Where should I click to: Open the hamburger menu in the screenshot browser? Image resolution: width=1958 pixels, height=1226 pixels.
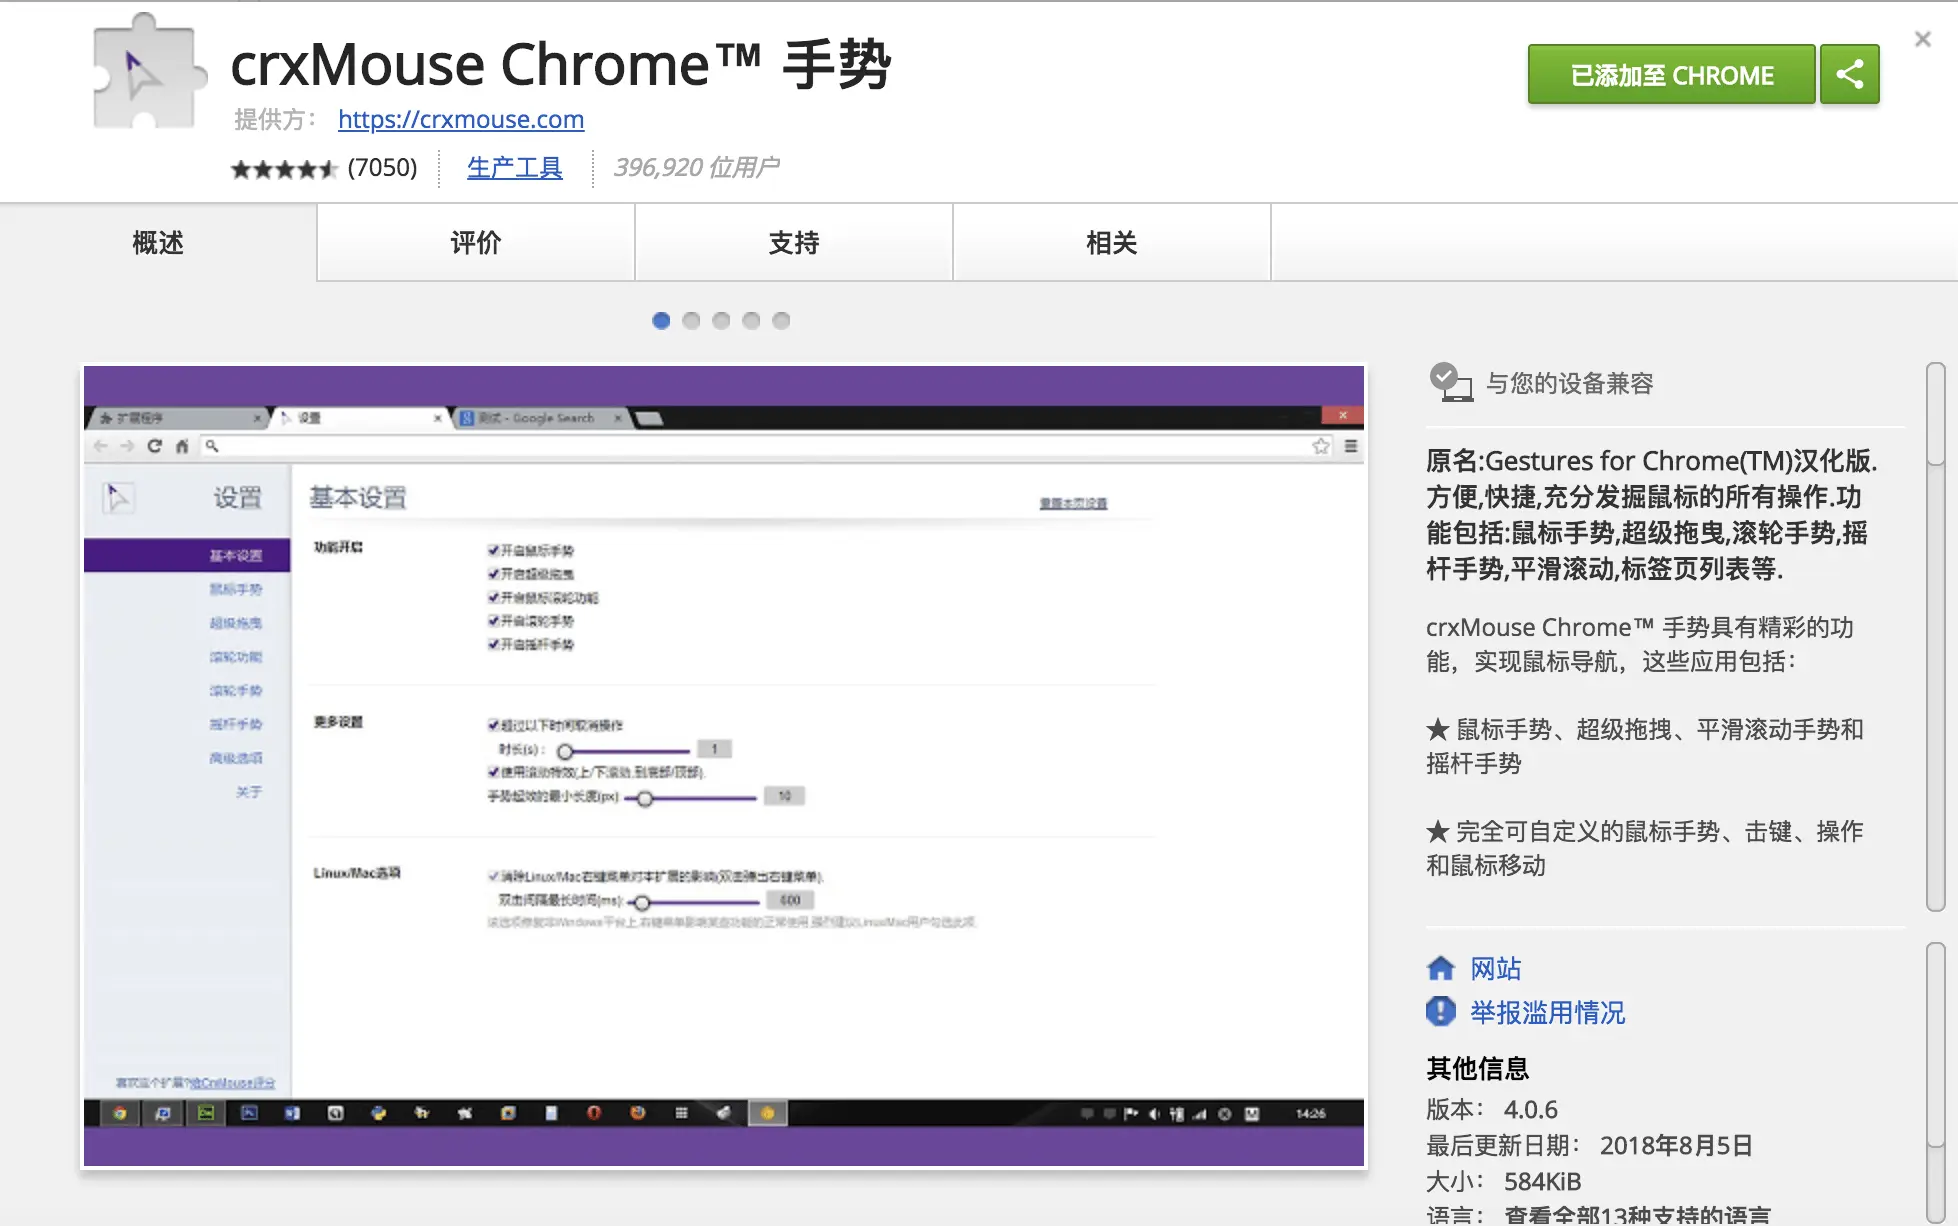(x=1349, y=448)
